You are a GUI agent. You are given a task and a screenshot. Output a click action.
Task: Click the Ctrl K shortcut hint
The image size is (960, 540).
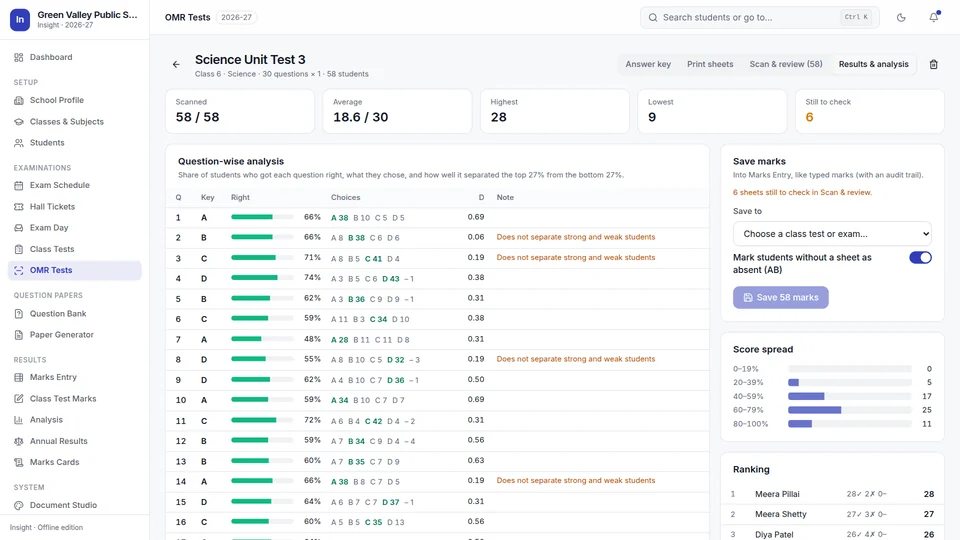tap(856, 18)
